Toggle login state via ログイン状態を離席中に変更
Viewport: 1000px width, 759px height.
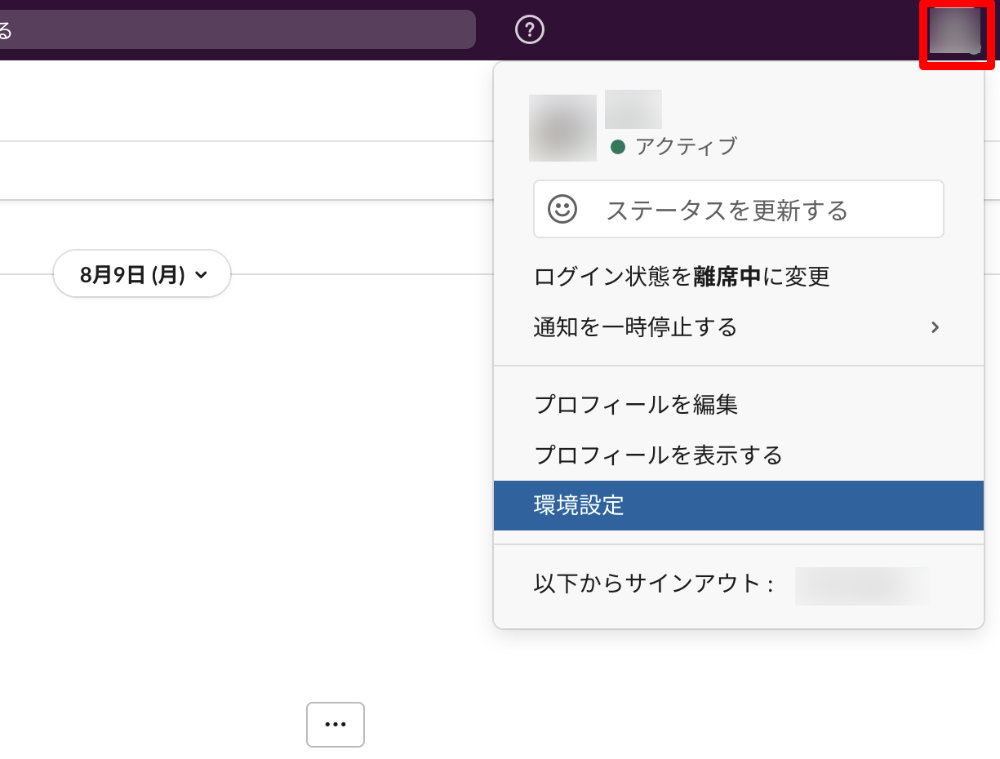[681, 276]
